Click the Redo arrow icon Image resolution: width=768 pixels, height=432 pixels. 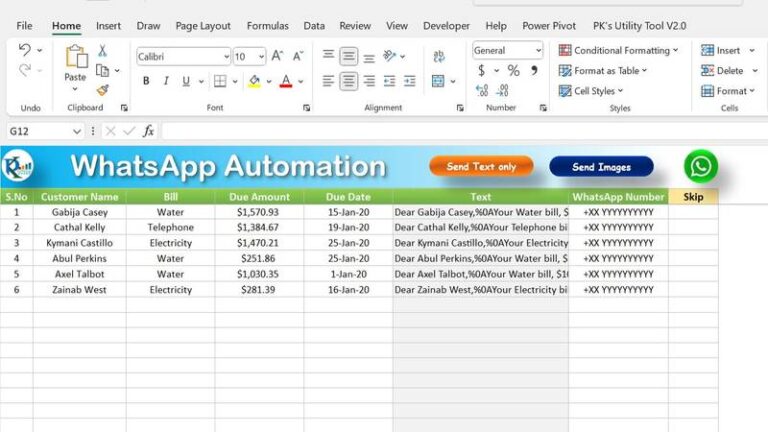click(x=24, y=71)
